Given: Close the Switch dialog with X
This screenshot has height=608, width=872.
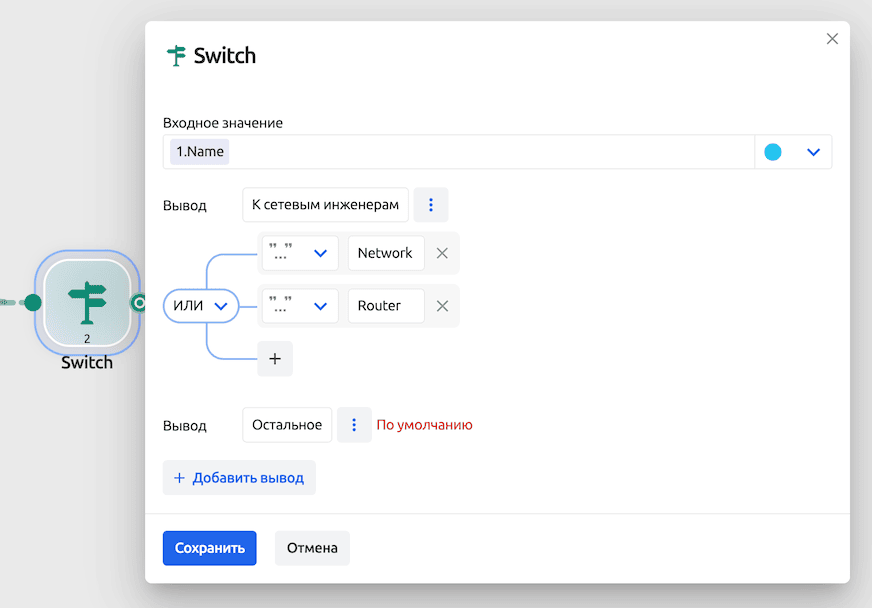Looking at the screenshot, I should coord(832,39).
